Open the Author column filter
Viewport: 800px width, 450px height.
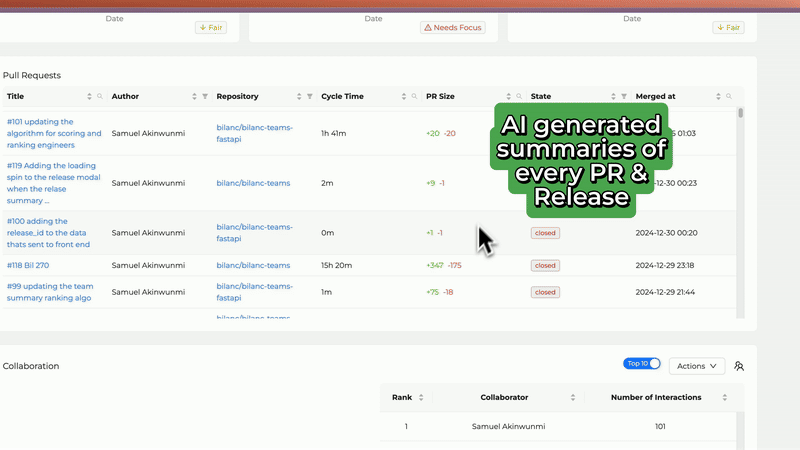[x=205, y=96]
